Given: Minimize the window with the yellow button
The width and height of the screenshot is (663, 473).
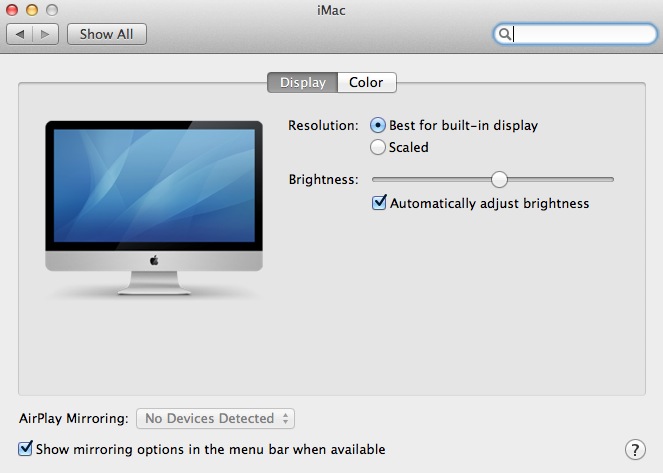Looking at the screenshot, I should point(32,9).
